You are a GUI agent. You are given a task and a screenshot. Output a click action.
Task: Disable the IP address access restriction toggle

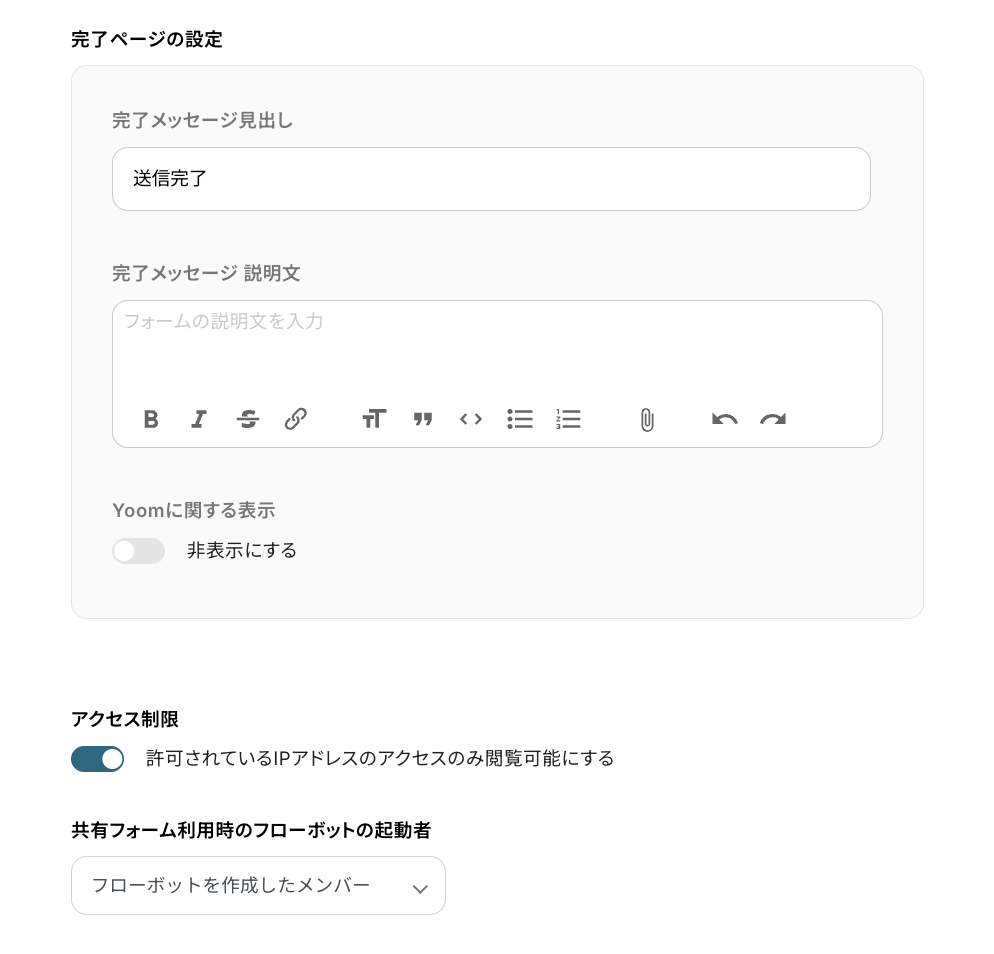[97, 759]
